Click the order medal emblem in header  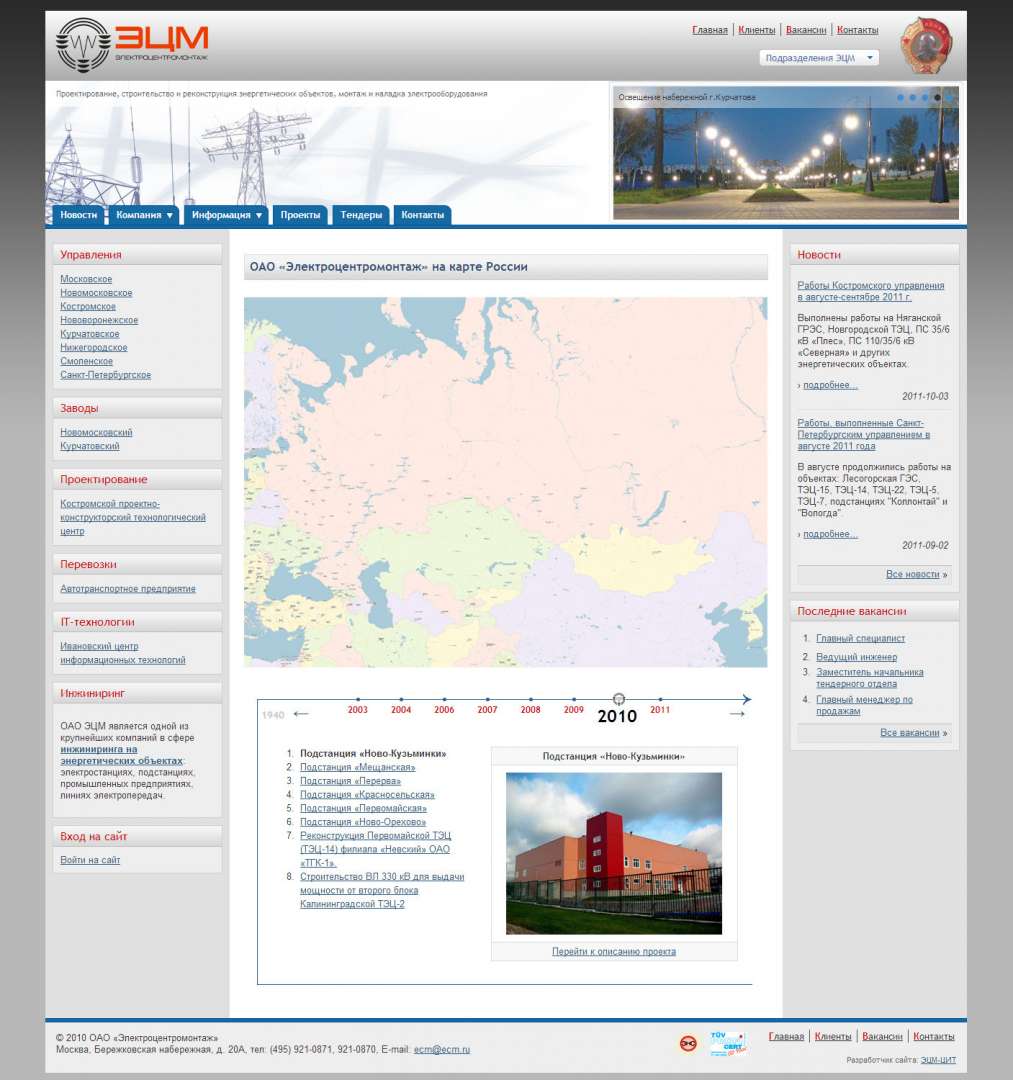[x=927, y=46]
